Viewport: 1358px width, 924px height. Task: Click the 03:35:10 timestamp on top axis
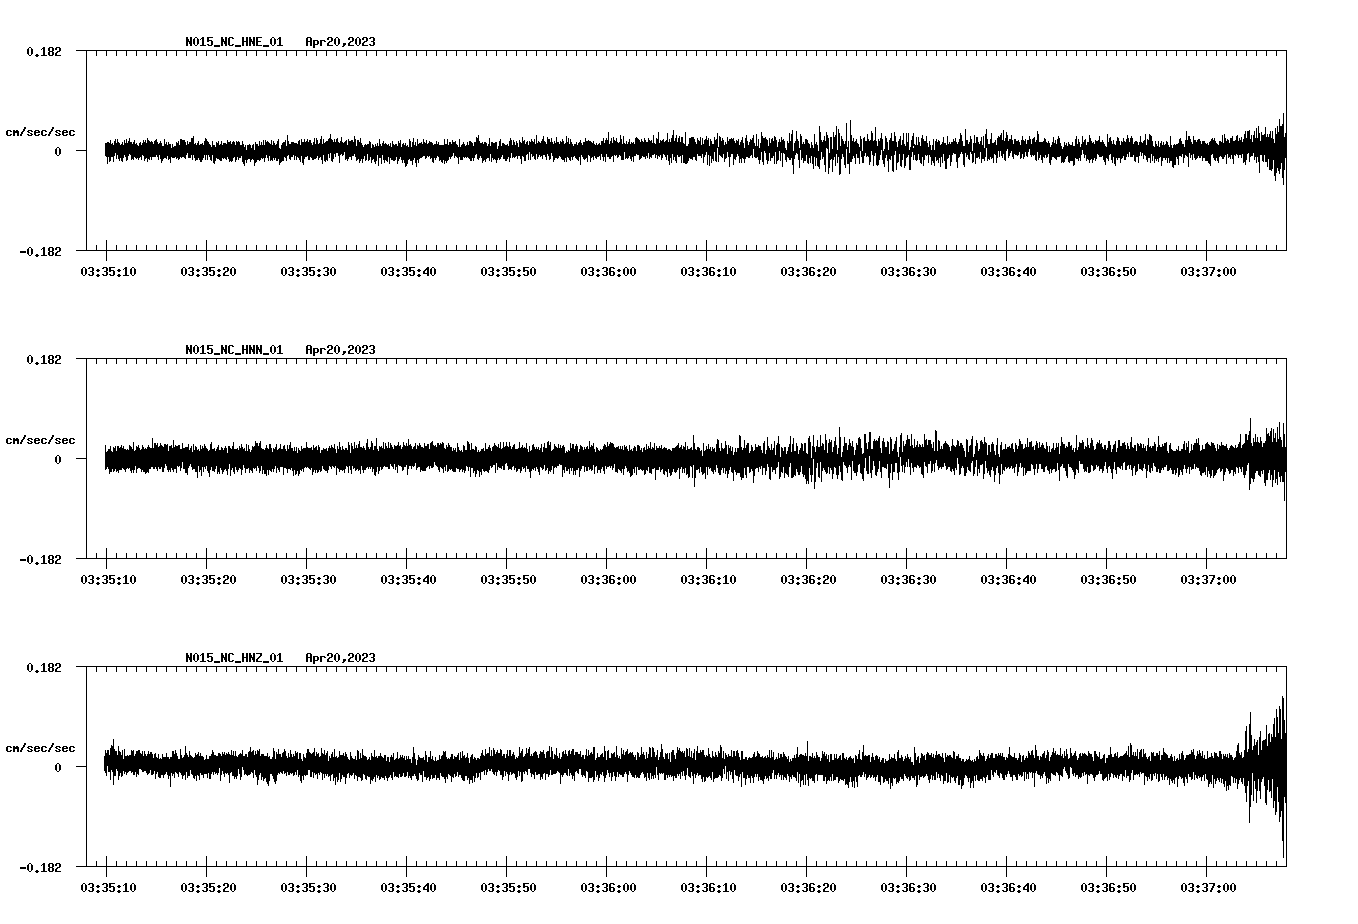(x=107, y=270)
